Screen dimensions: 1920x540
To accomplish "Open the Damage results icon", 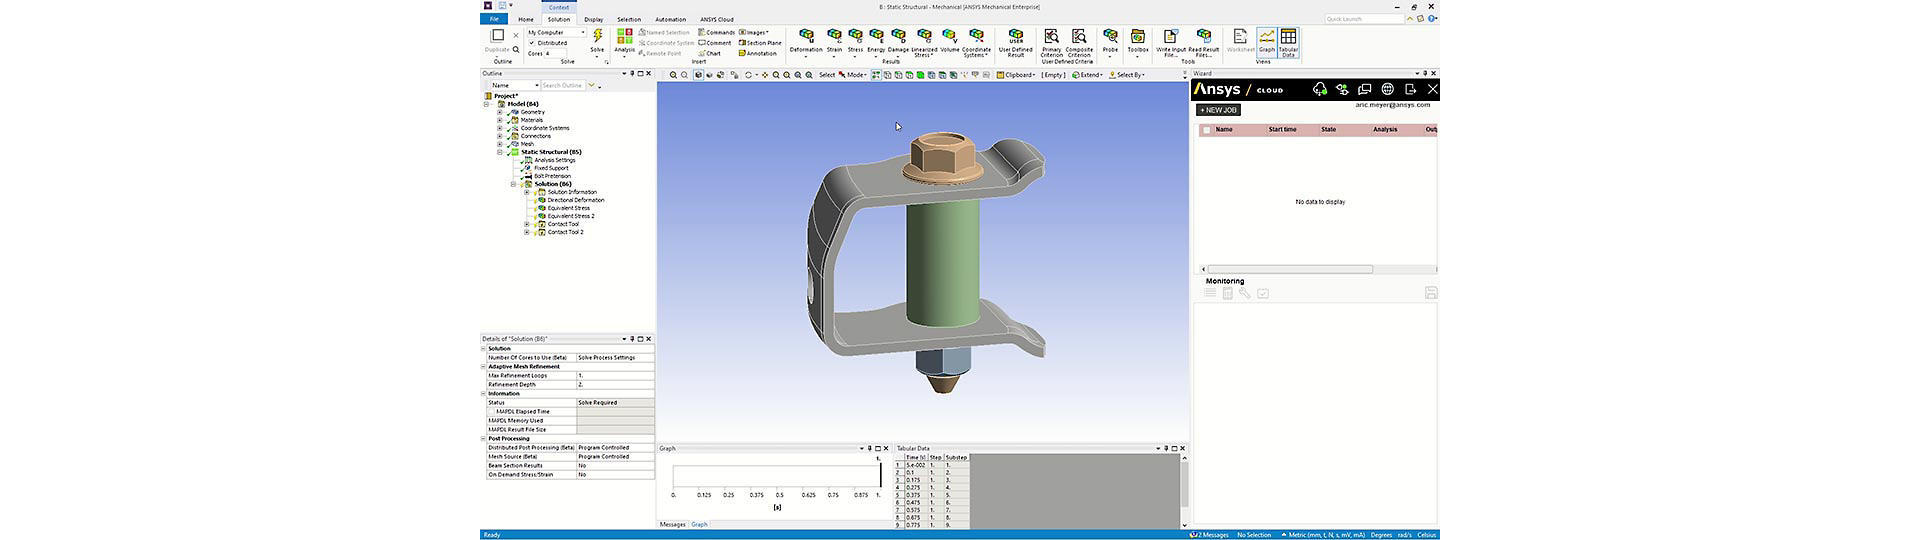I will [x=898, y=38].
